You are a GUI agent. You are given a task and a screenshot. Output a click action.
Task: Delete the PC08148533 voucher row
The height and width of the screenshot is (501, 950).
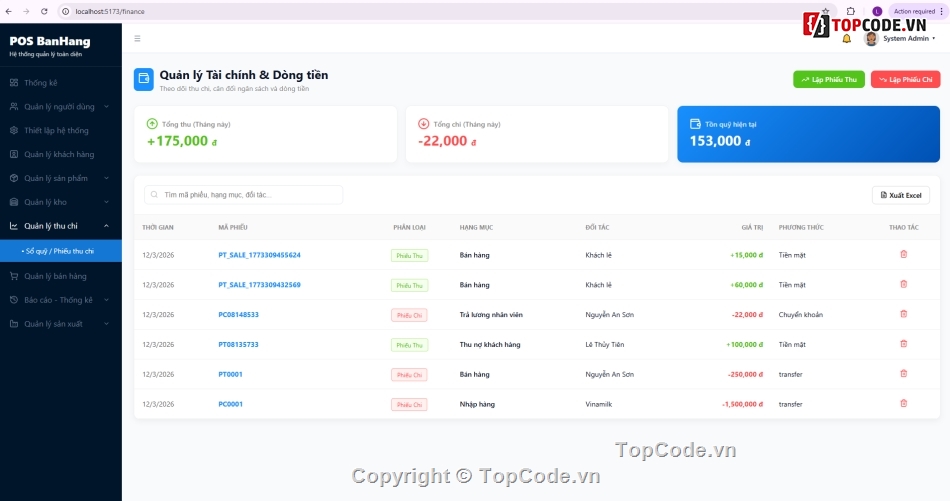pyautogui.click(x=903, y=314)
